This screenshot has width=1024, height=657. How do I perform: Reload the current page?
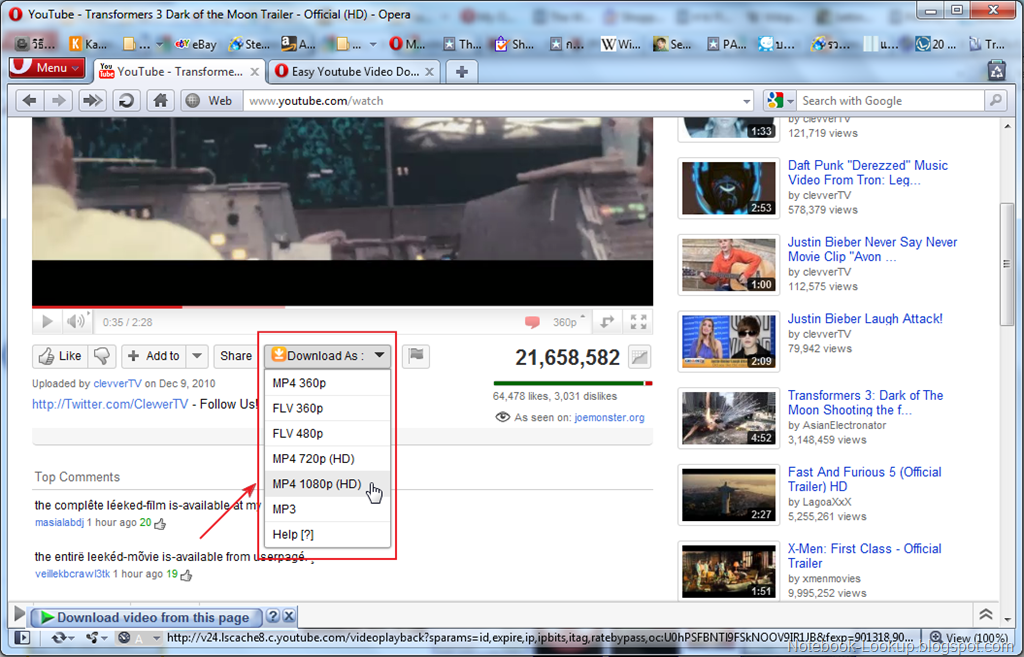click(x=126, y=101)
